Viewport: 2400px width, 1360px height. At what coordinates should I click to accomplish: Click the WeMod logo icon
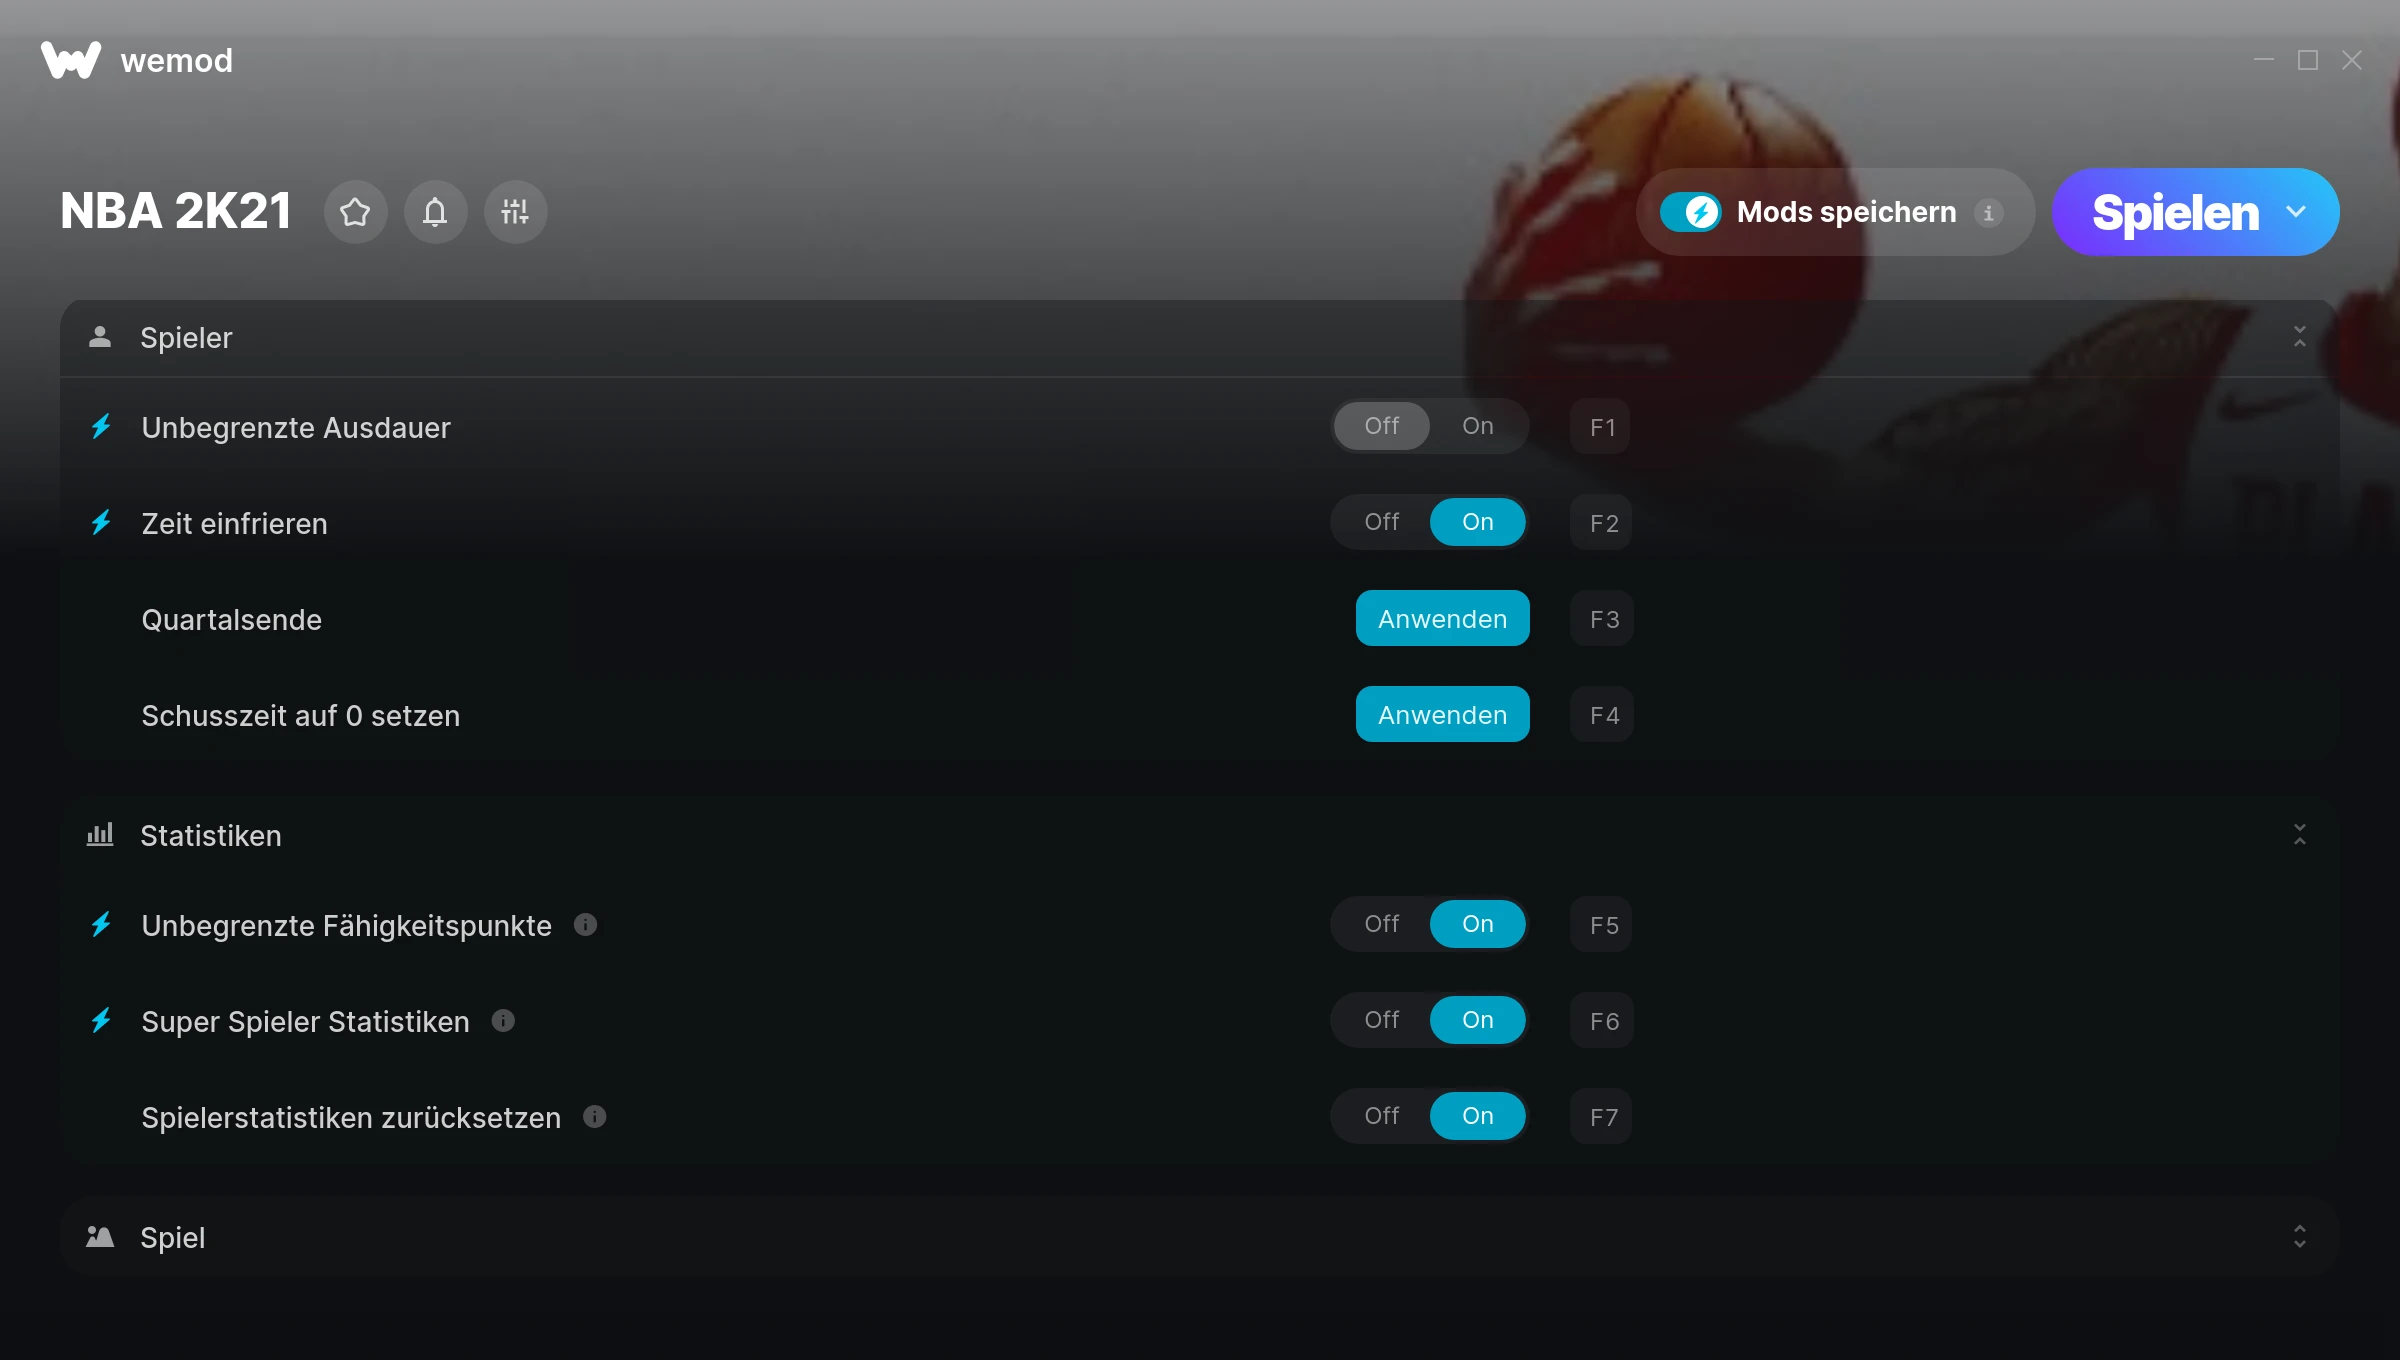point(71,60)
